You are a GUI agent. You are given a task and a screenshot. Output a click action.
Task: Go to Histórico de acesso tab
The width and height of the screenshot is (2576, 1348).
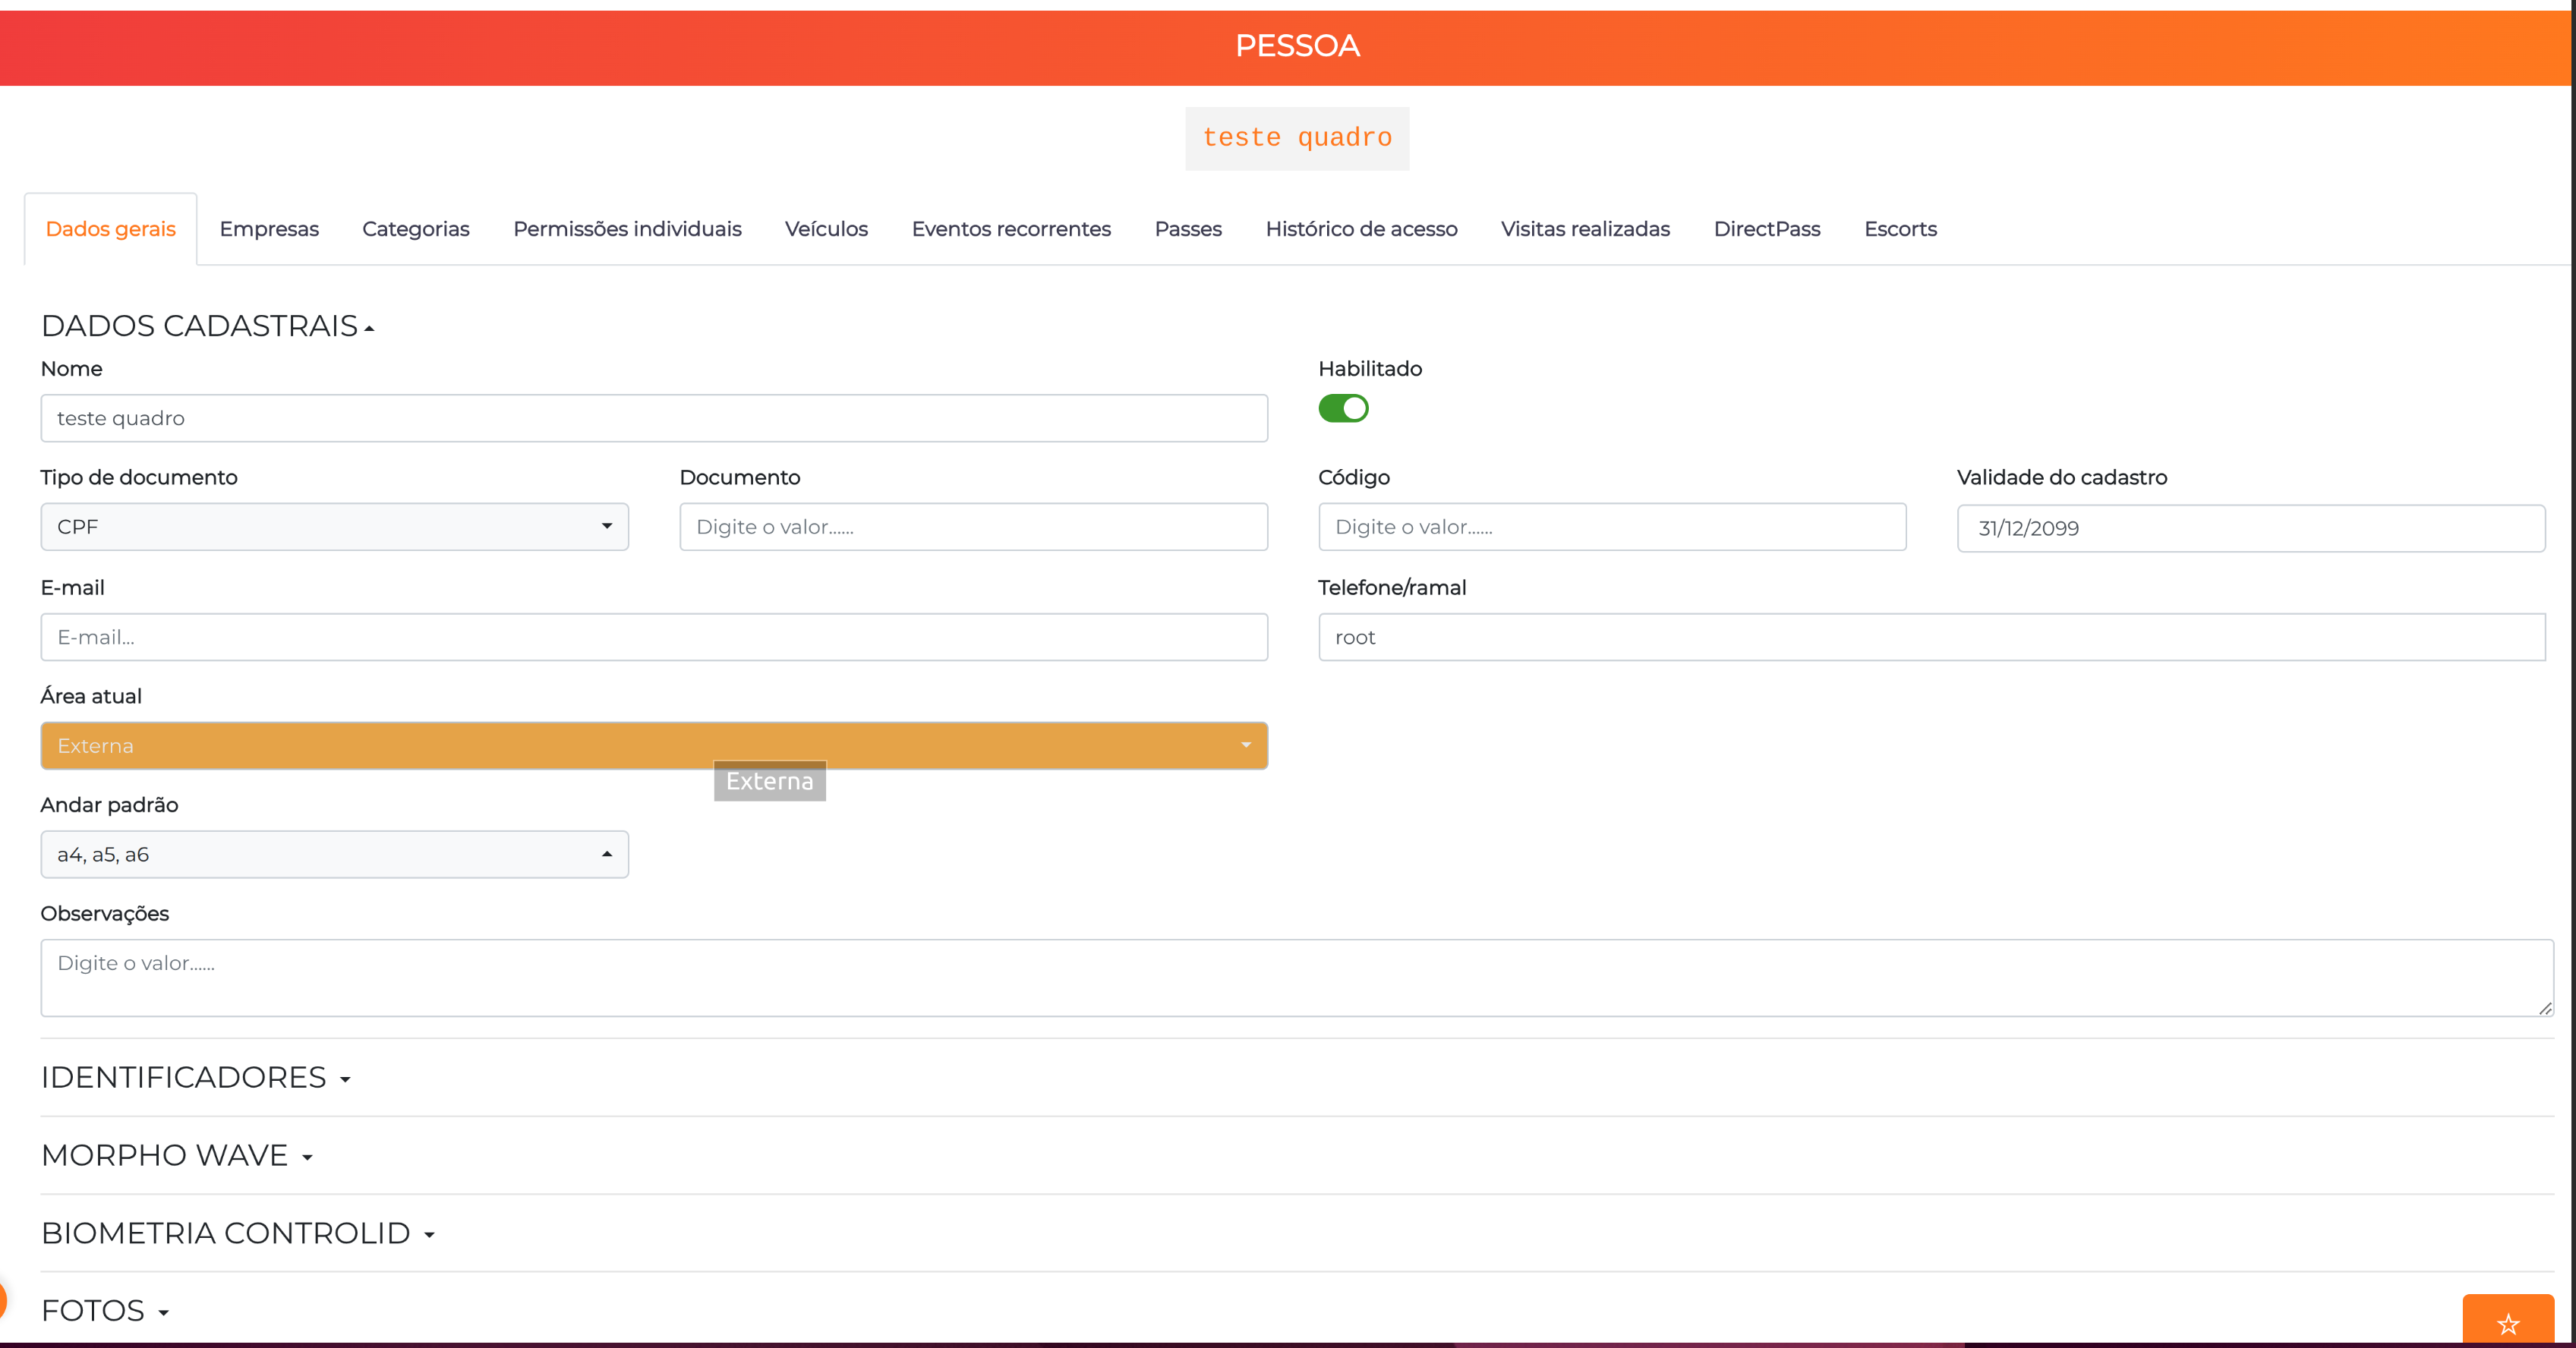click(1361, 229)
